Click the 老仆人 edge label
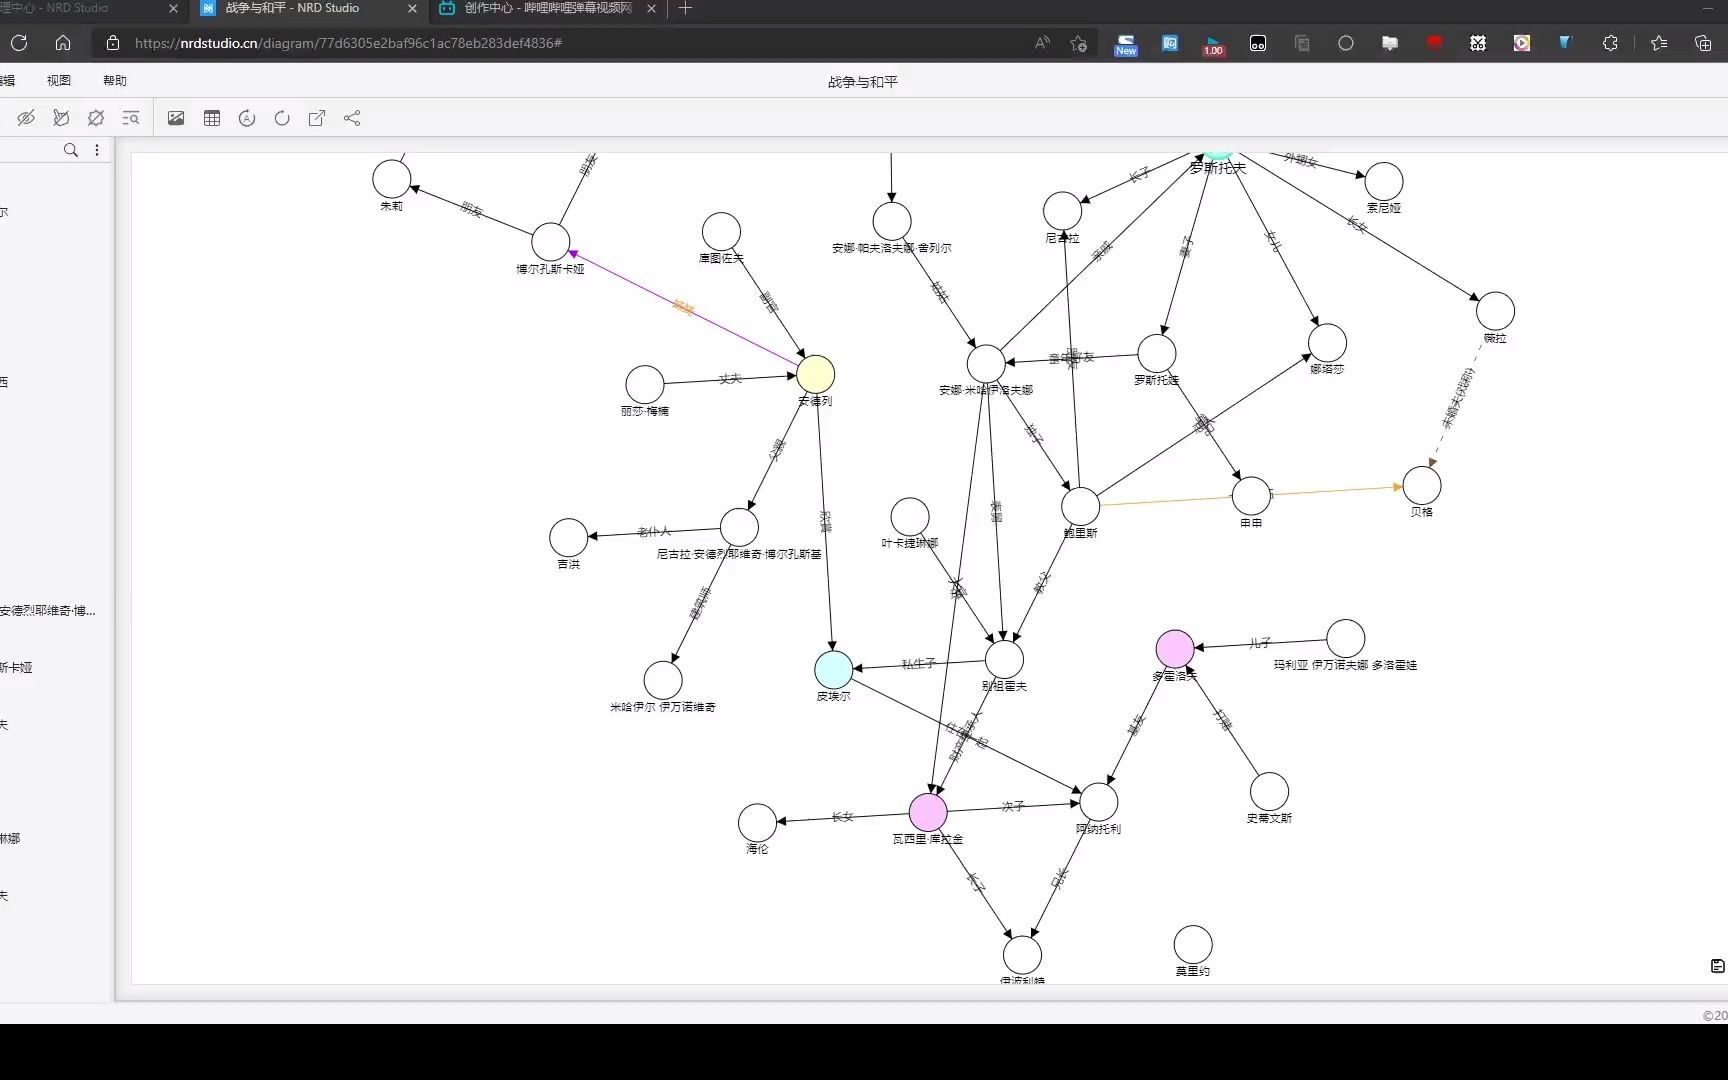 (x=654, y=532)
